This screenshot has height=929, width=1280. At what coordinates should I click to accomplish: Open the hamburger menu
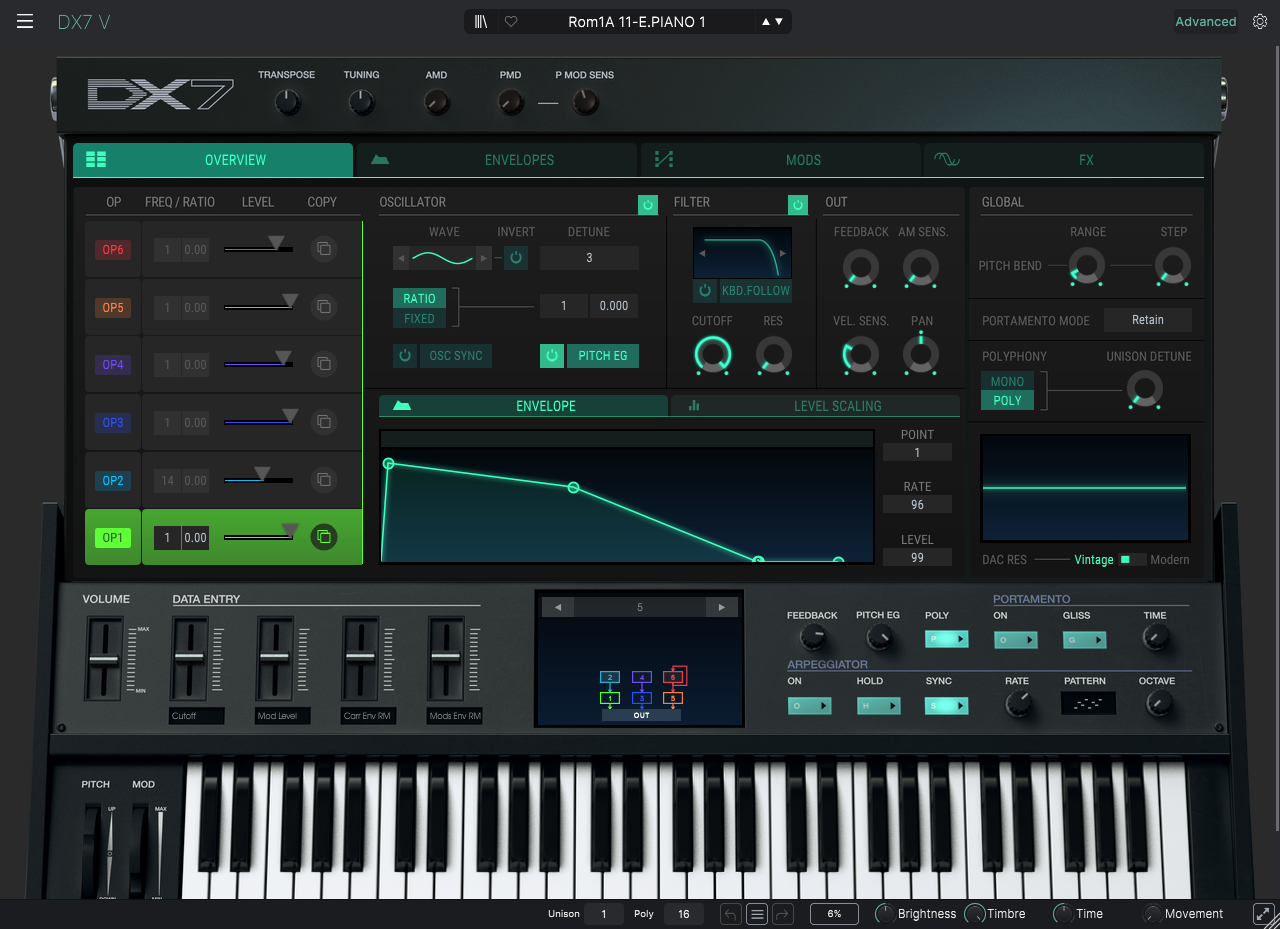25,20
